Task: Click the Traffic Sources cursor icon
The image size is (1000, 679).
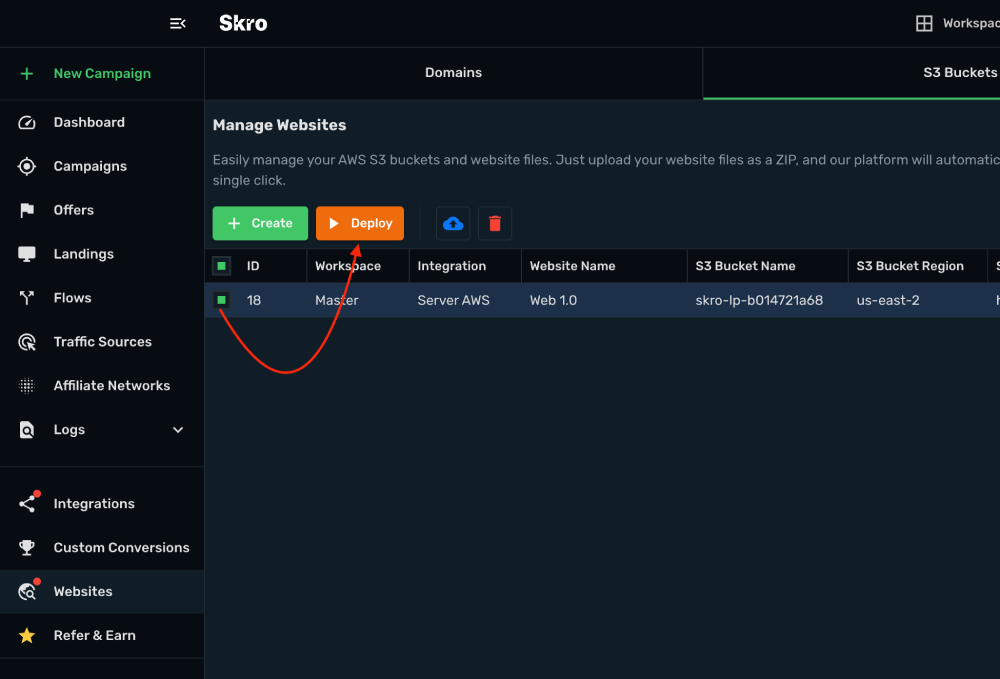Action: click(x=27, y=342)
